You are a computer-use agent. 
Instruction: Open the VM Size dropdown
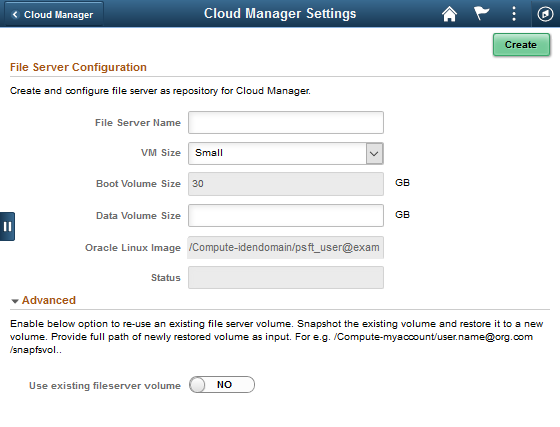[x=286, y=154]
